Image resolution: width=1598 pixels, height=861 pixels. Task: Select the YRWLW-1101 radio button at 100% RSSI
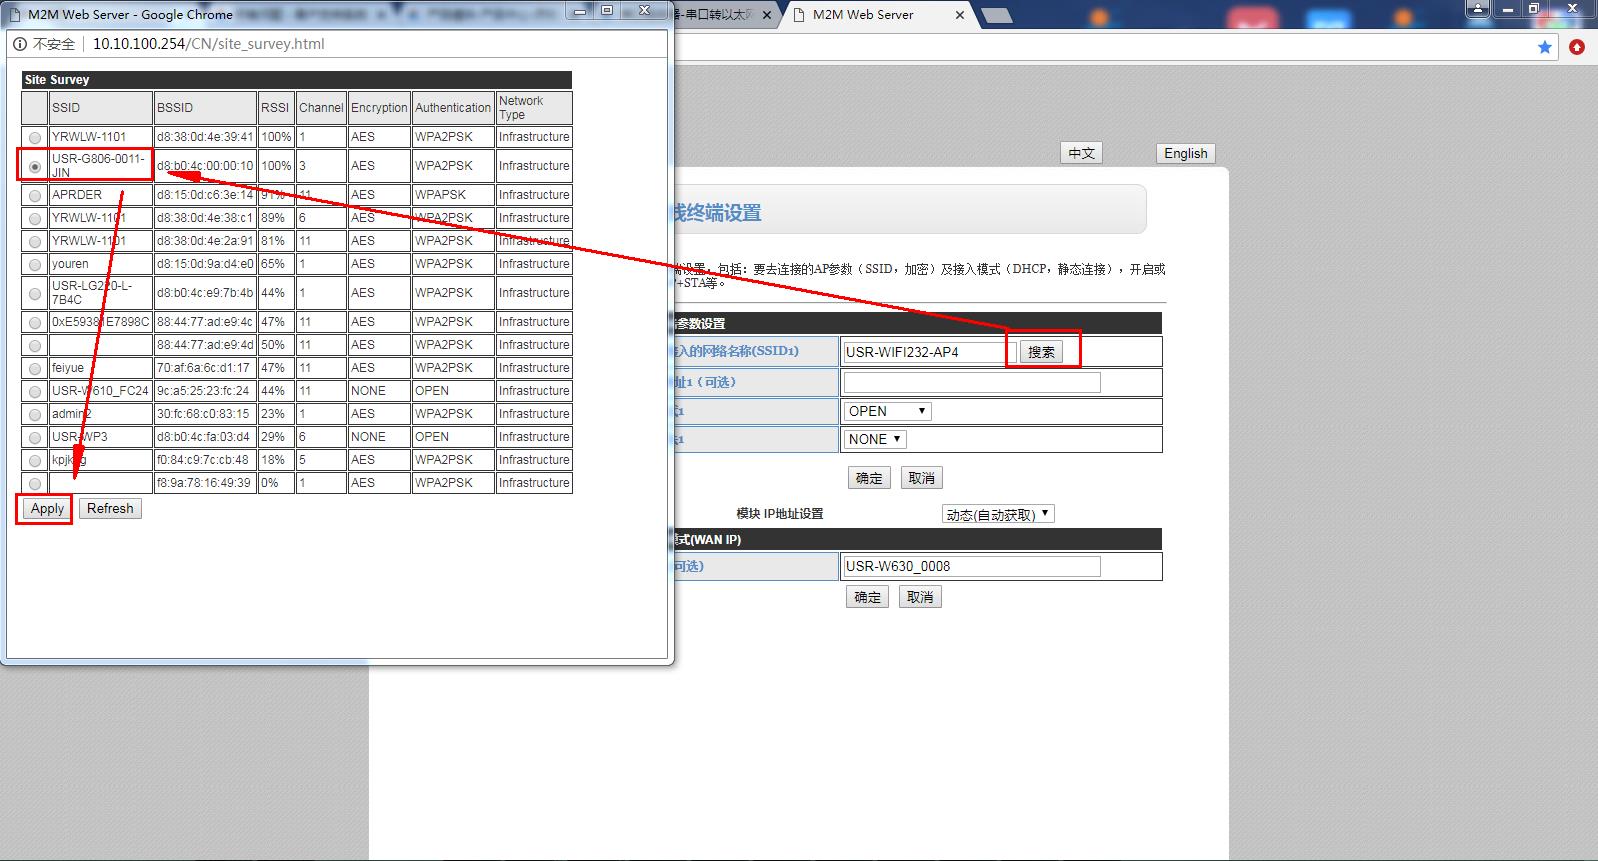[35, 137]
